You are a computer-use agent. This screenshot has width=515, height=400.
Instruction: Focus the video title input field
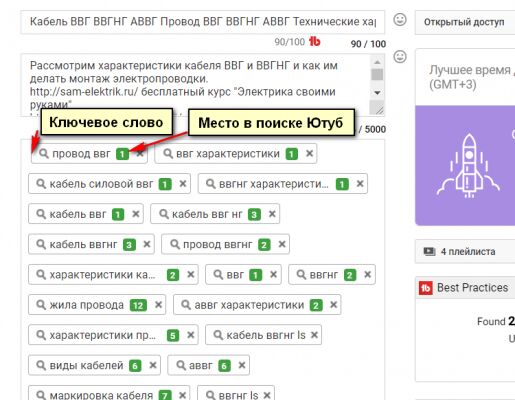tap(203, 22)
